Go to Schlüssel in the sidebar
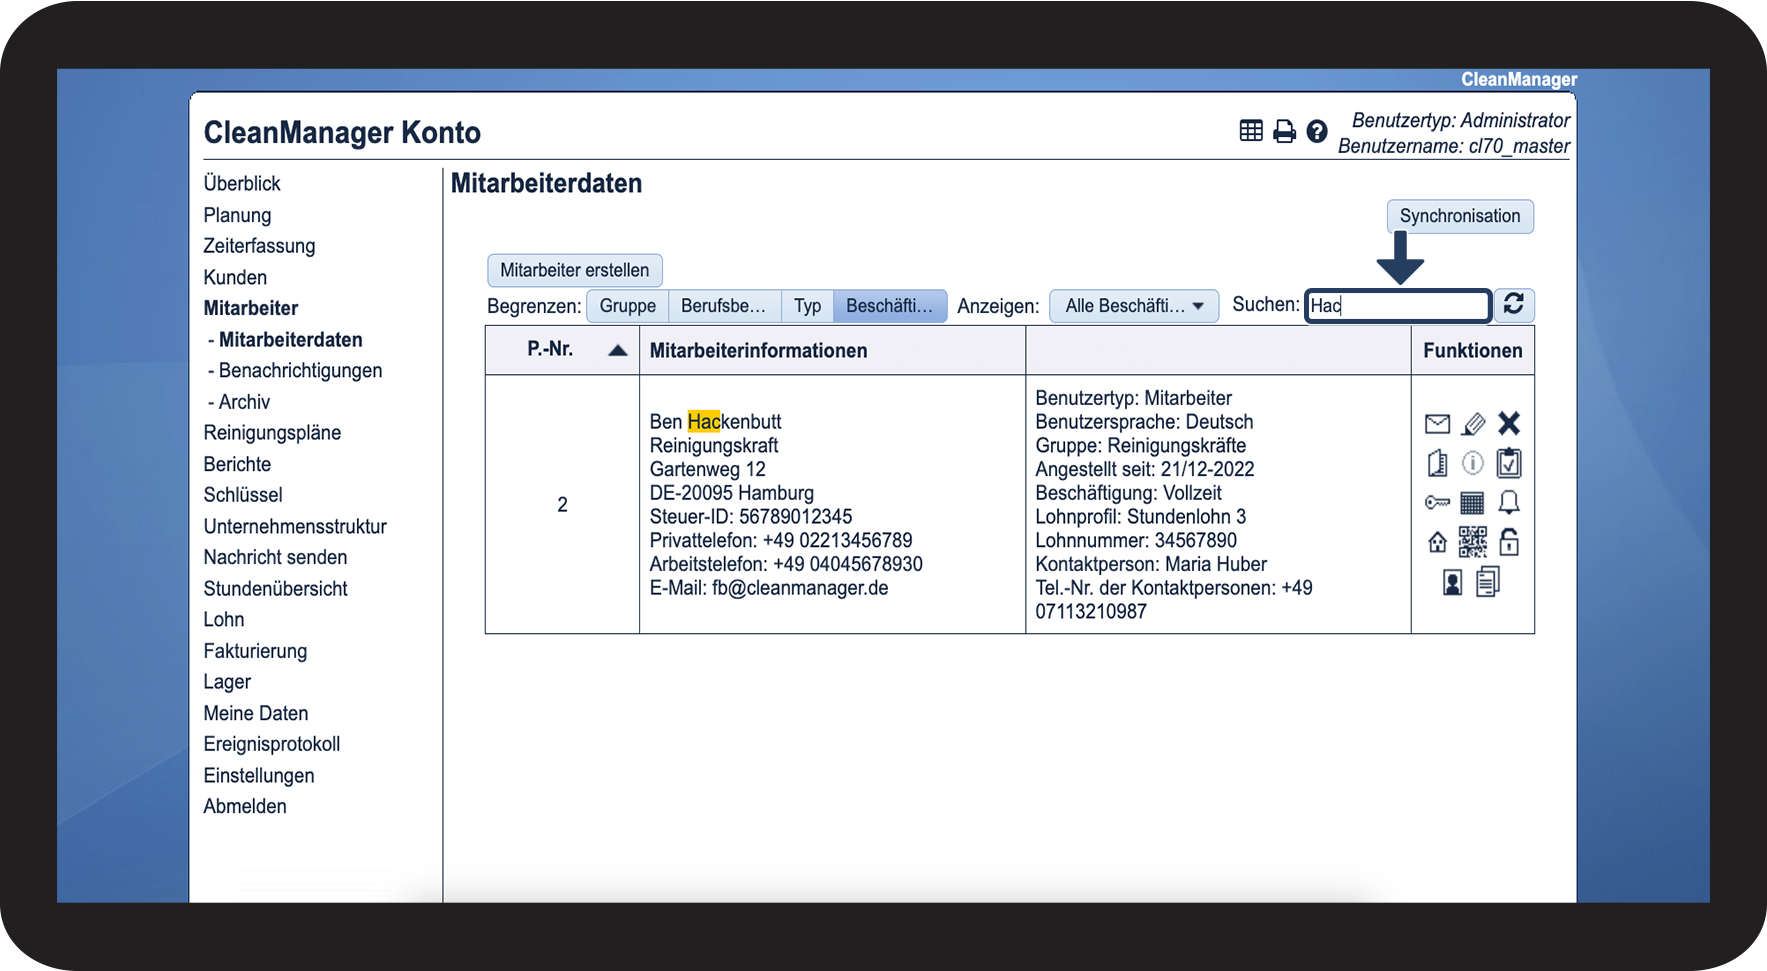1767x971 pixels. (x=243, y=495)
